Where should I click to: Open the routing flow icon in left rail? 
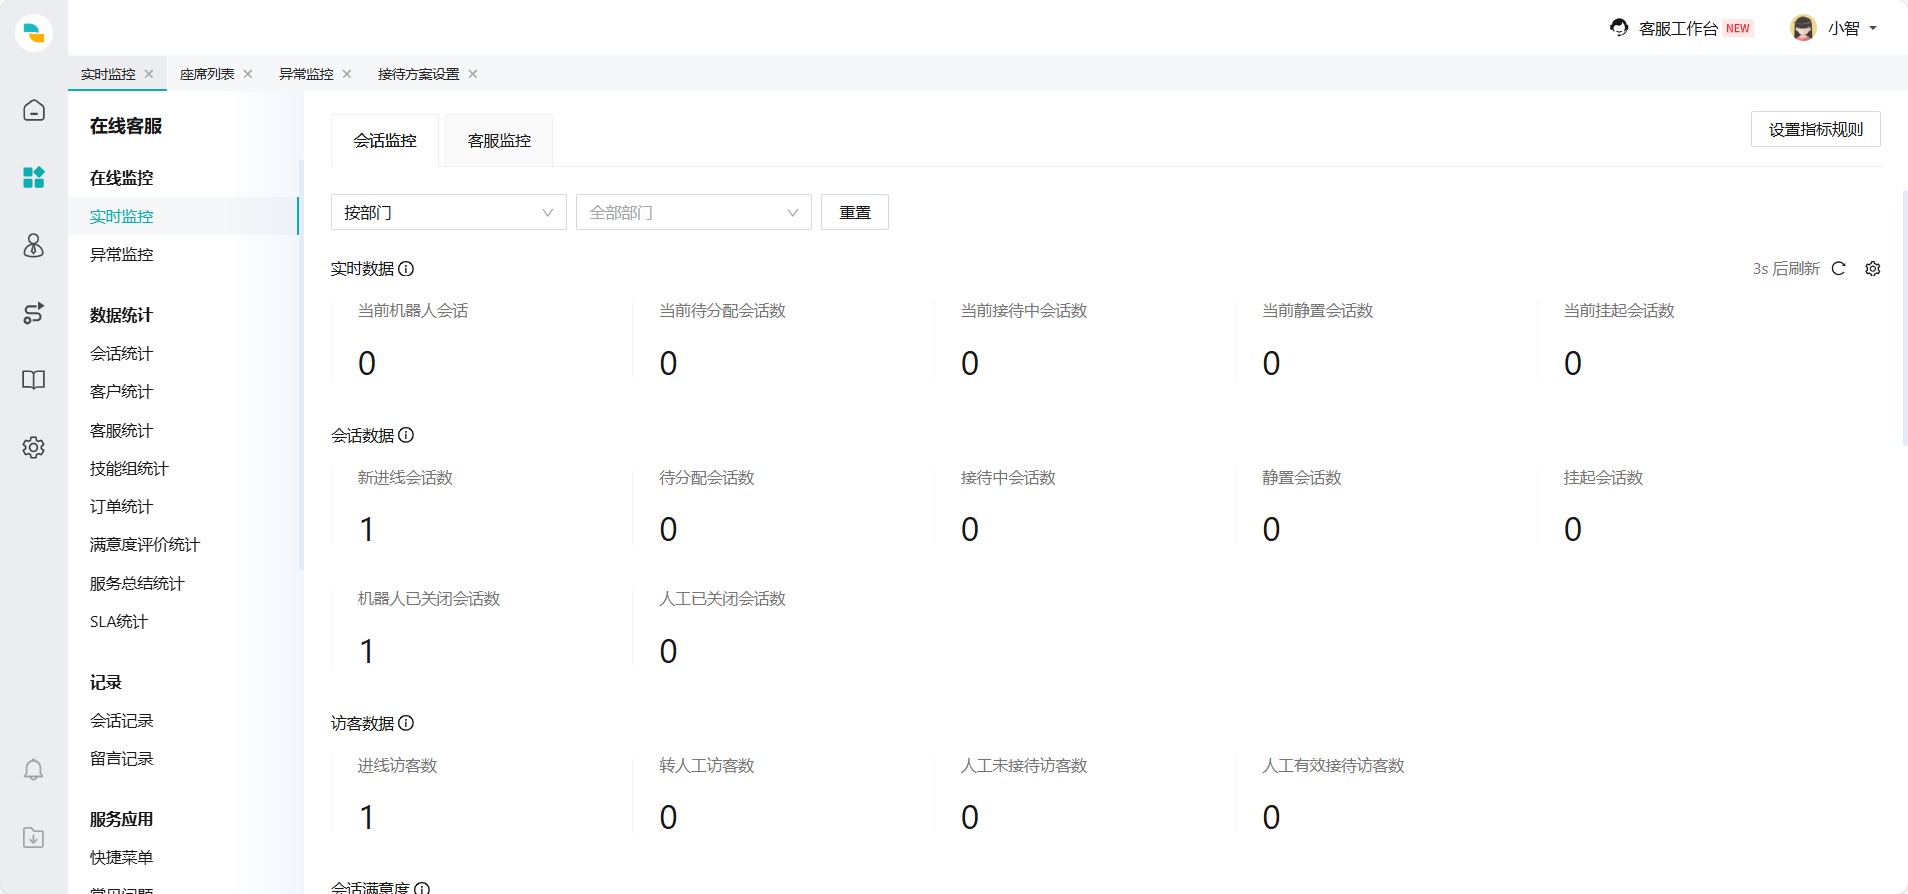[34, 313]
